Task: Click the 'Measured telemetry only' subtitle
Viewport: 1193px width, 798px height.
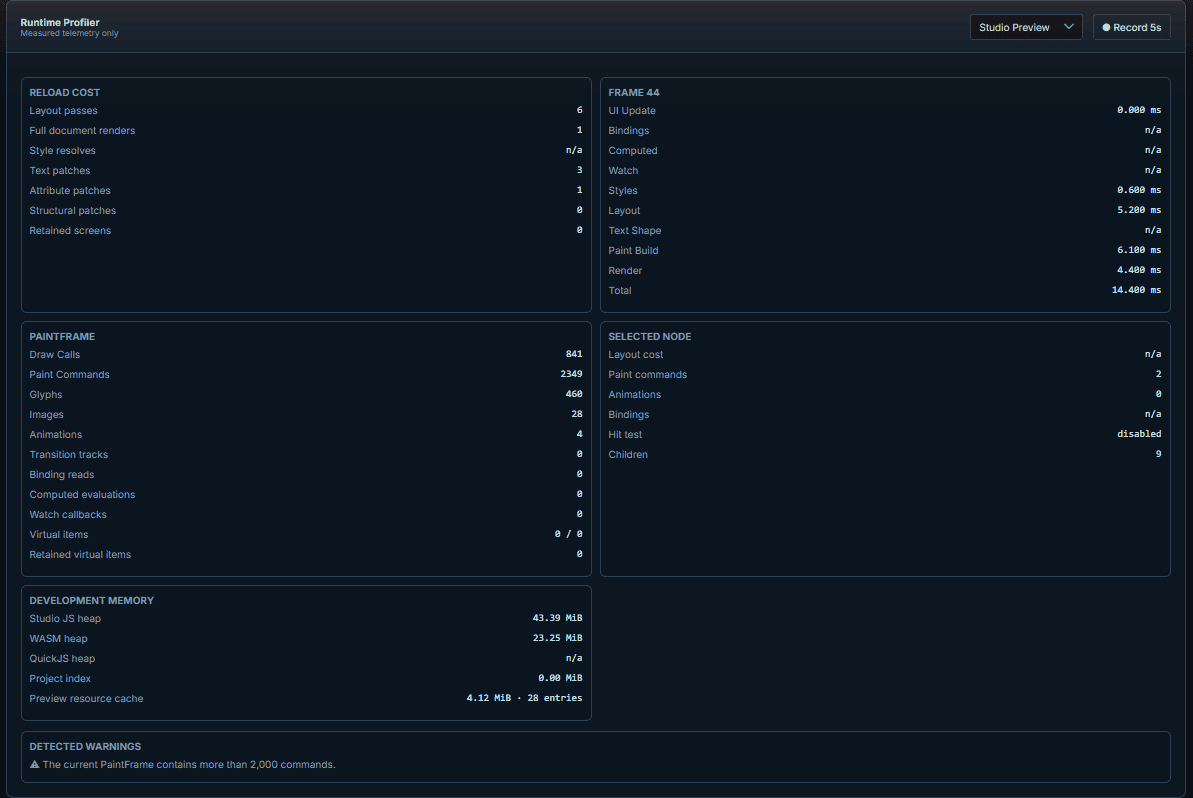Action: [x=69, y=33]
